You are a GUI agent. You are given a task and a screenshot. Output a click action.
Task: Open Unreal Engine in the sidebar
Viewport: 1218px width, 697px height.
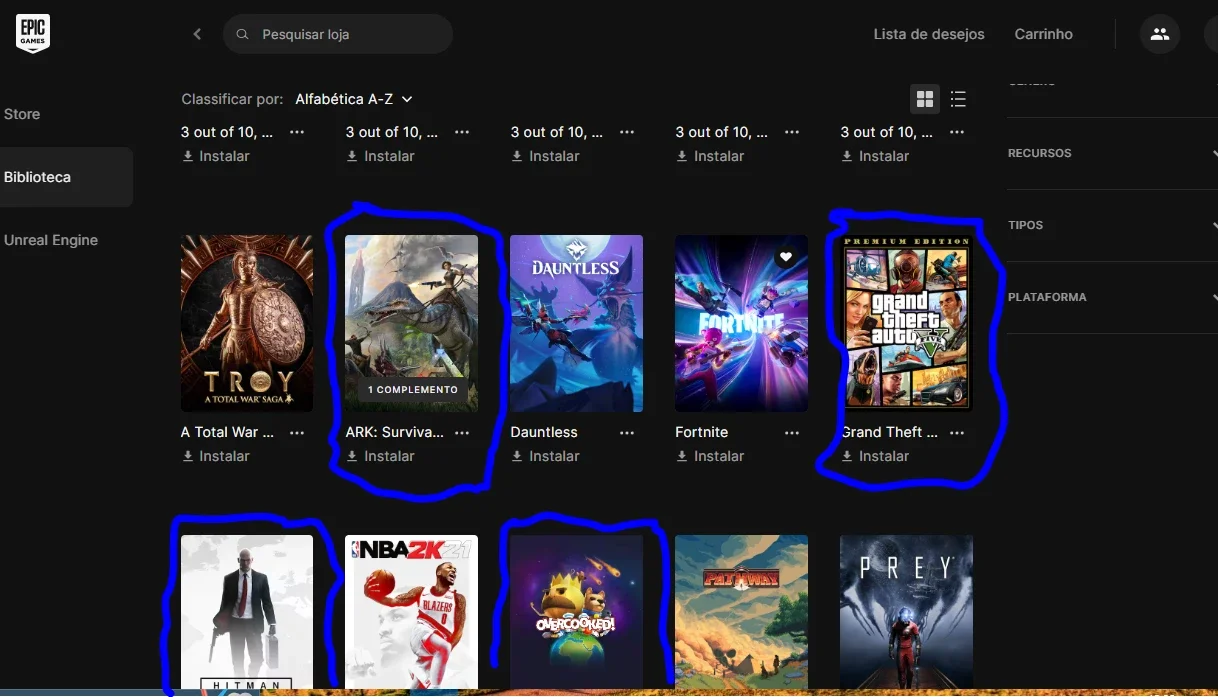pos(51,240)
